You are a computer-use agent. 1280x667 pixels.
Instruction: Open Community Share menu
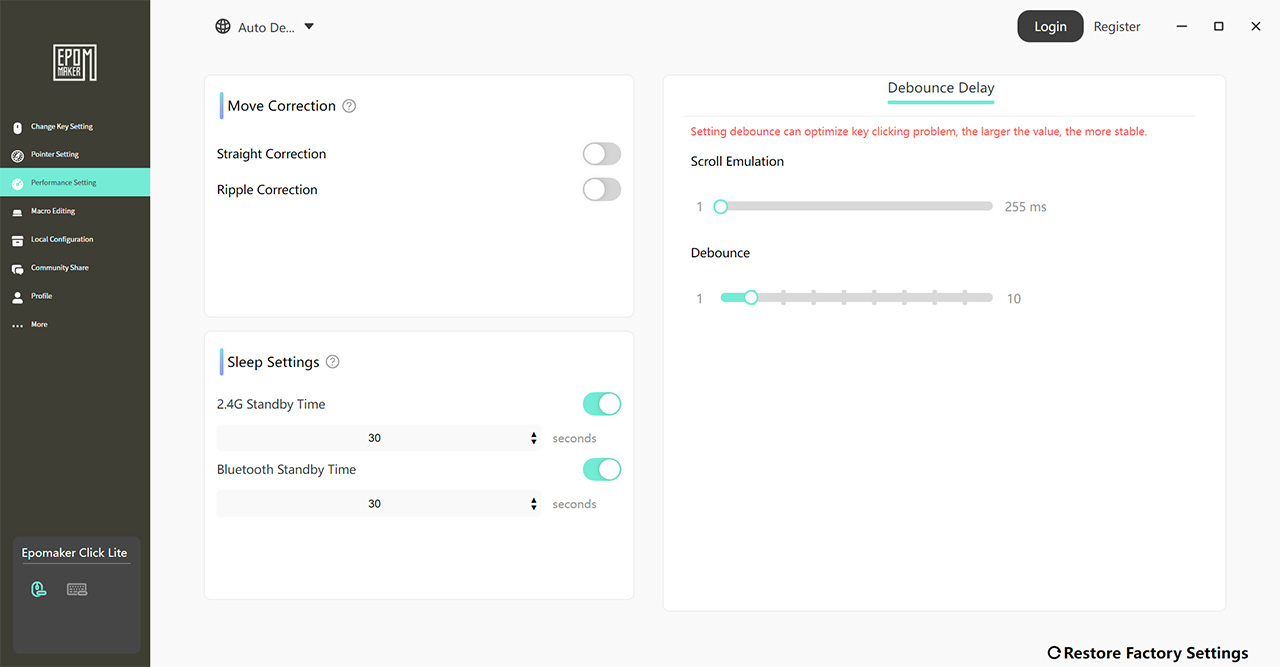point(75,268)
